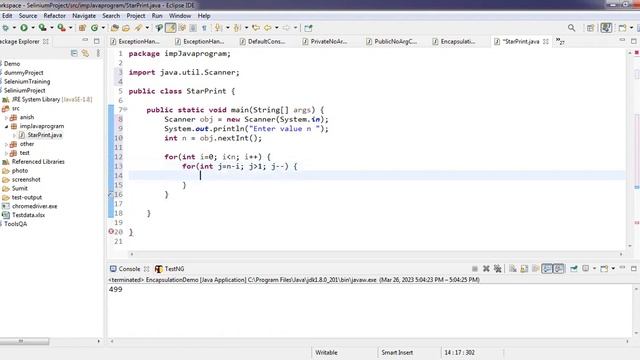Toggle Show Console on Standard Out change

547,268
